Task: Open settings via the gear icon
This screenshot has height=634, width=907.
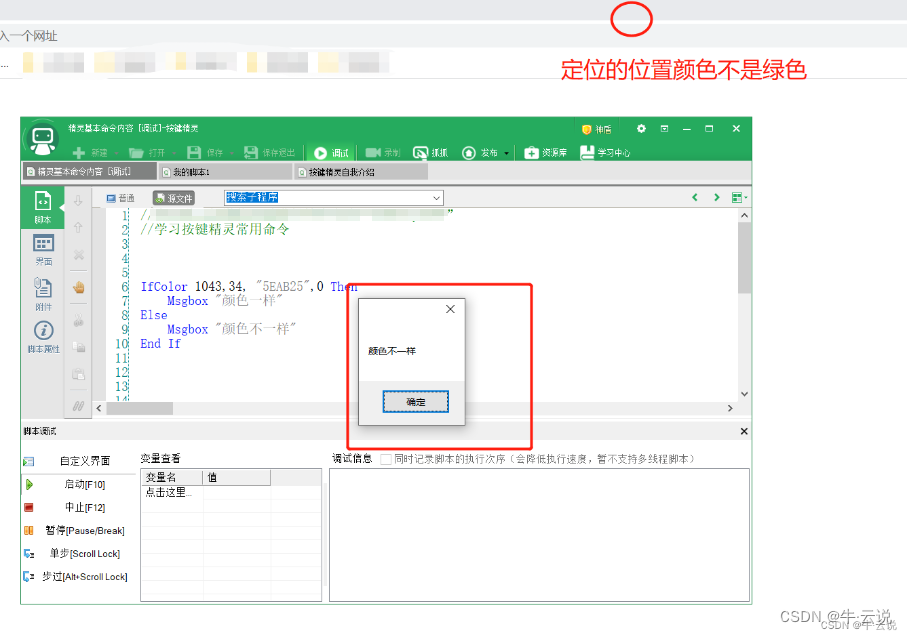Action: click(x=641, y=128)
